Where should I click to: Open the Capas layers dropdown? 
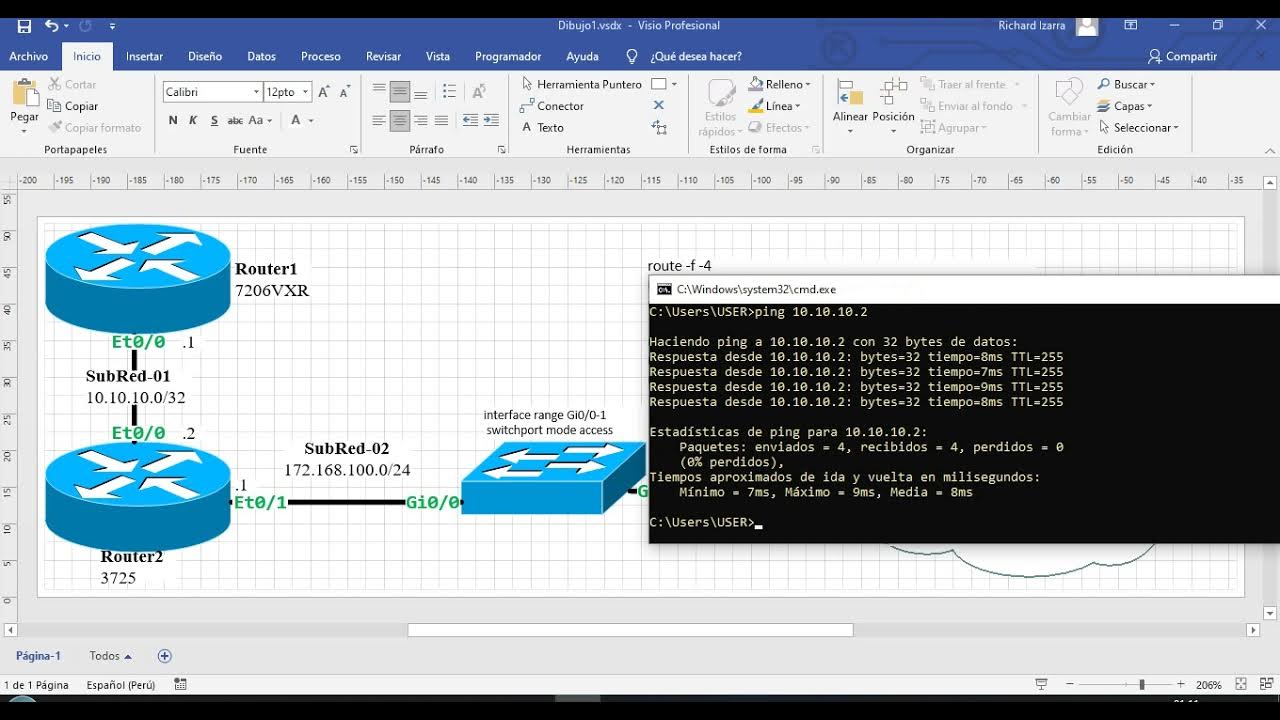click(x=1126, y=106)
